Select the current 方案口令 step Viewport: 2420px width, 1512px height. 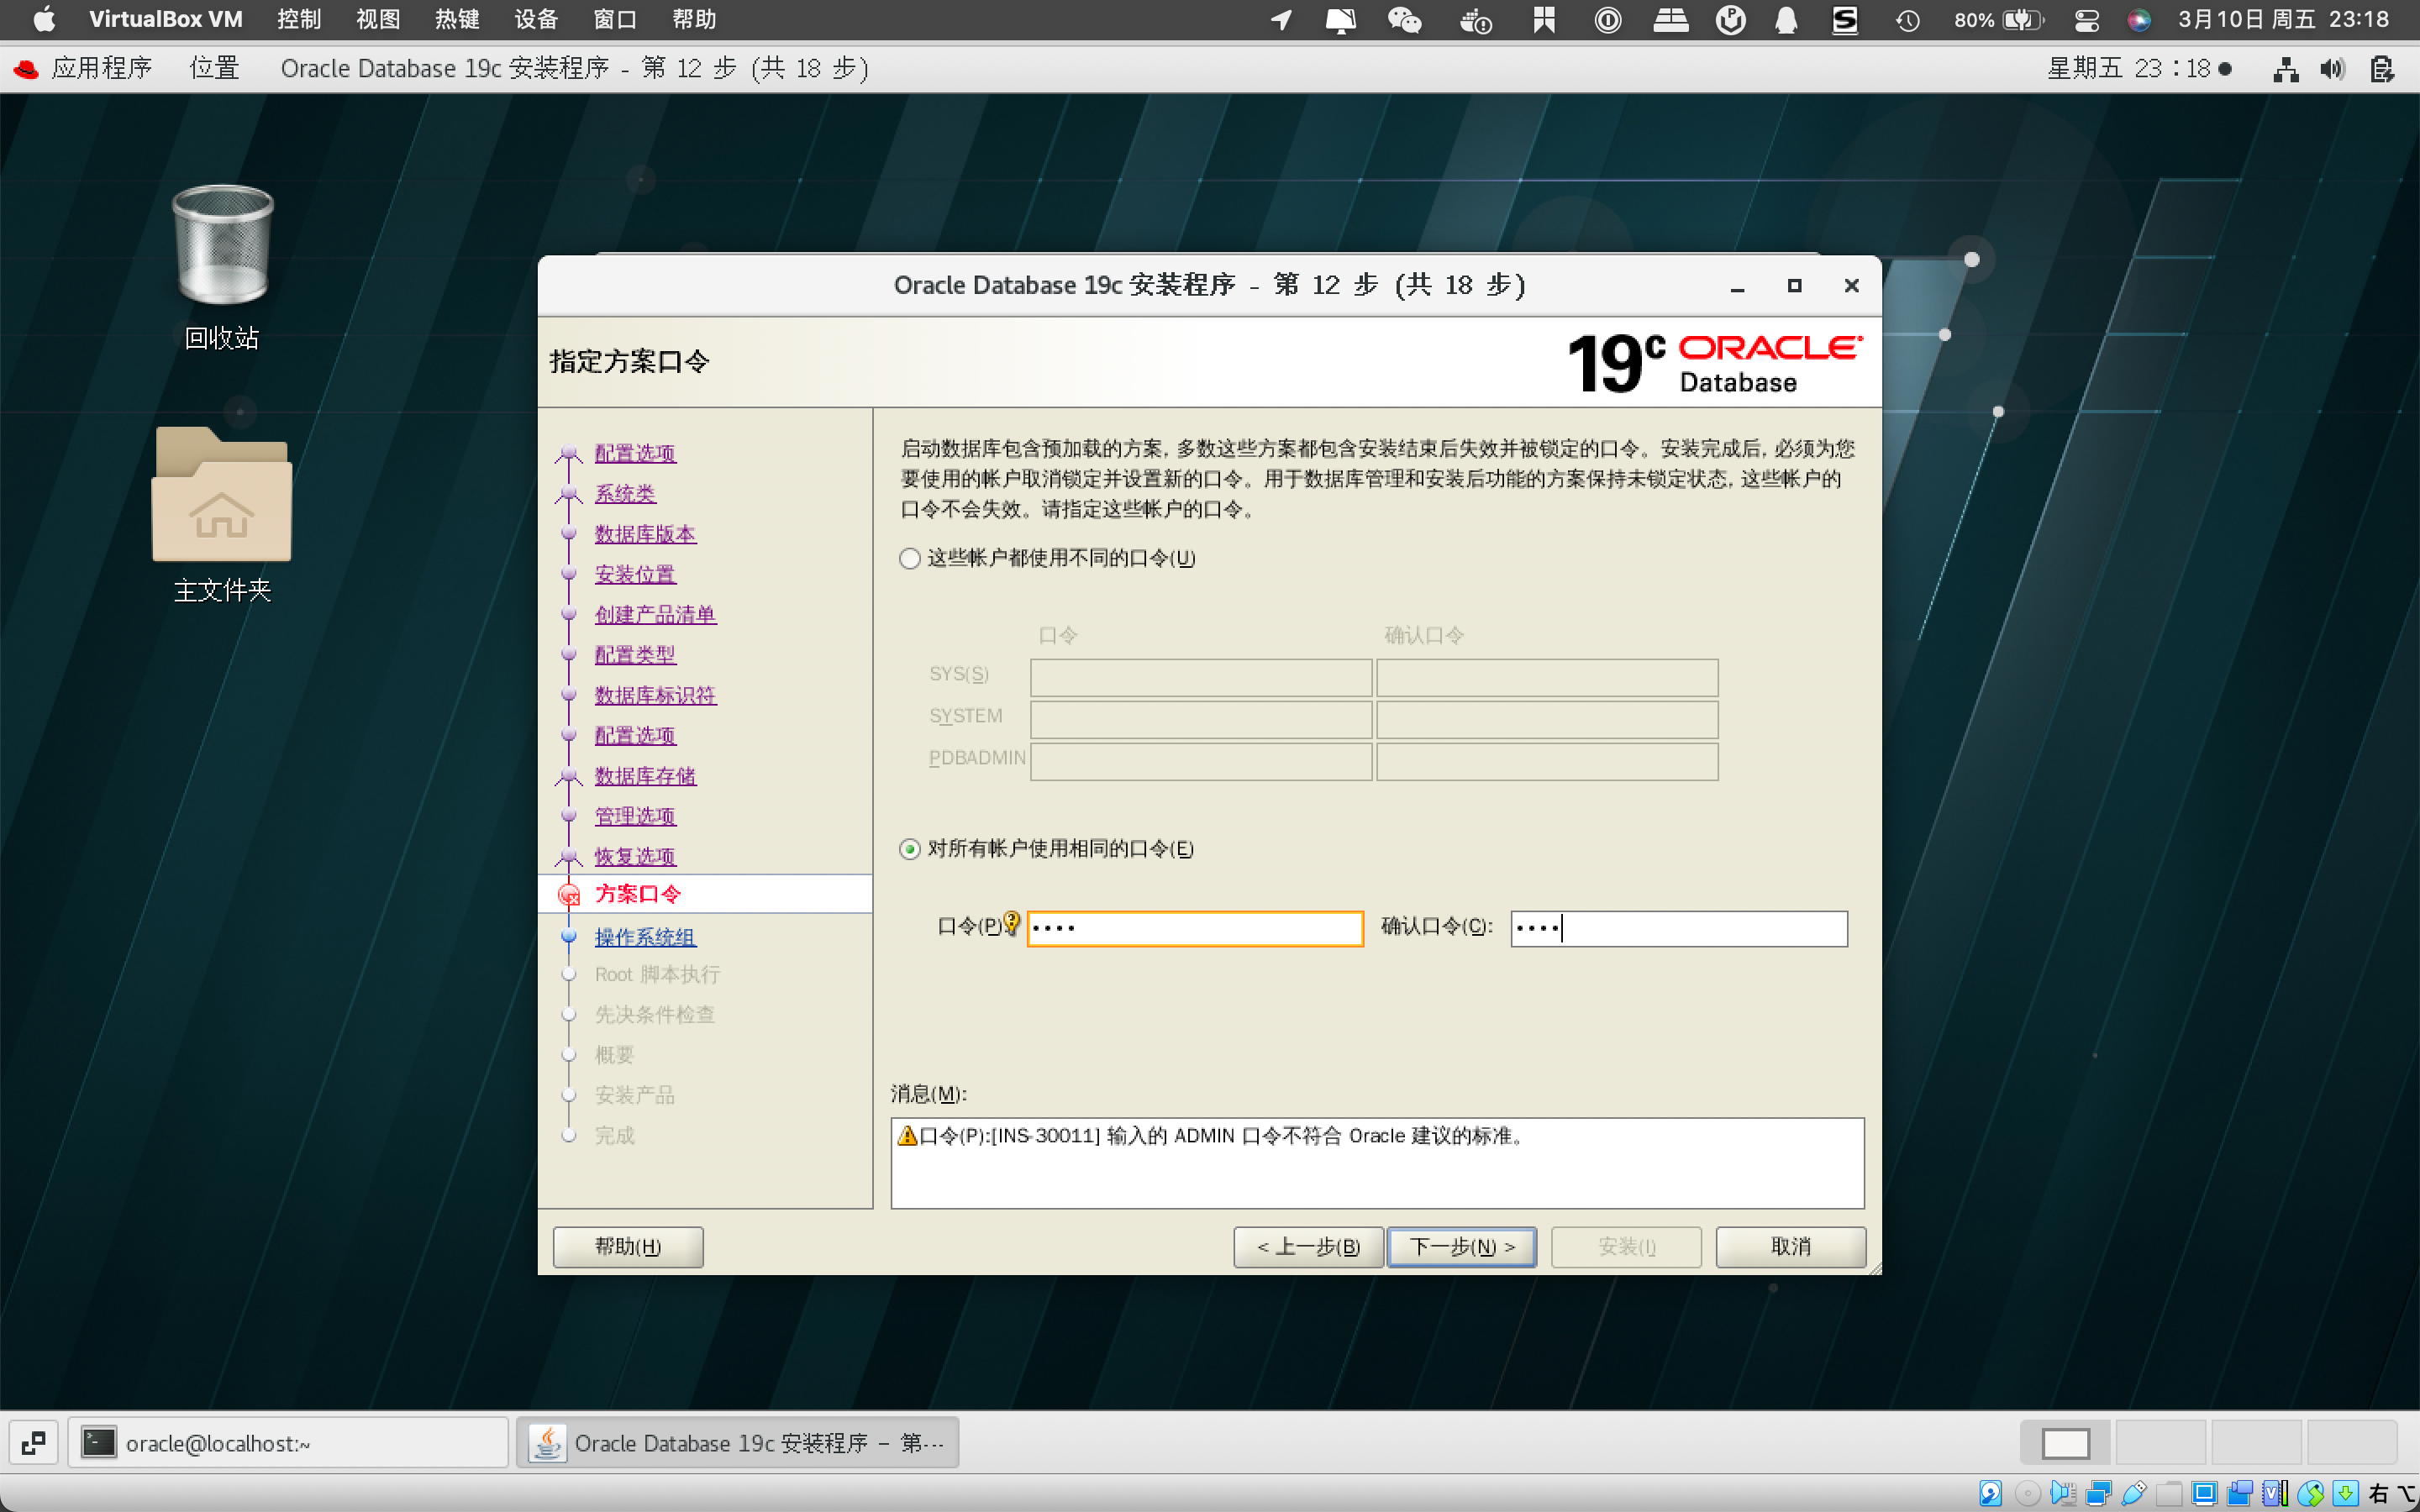(x=638, y=894)
